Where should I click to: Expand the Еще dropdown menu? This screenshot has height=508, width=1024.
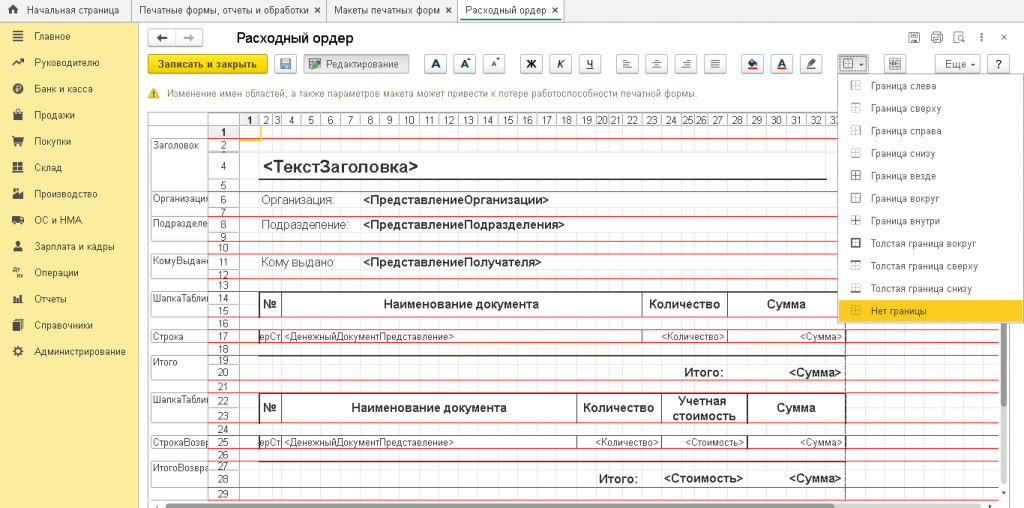click(957, 64)
